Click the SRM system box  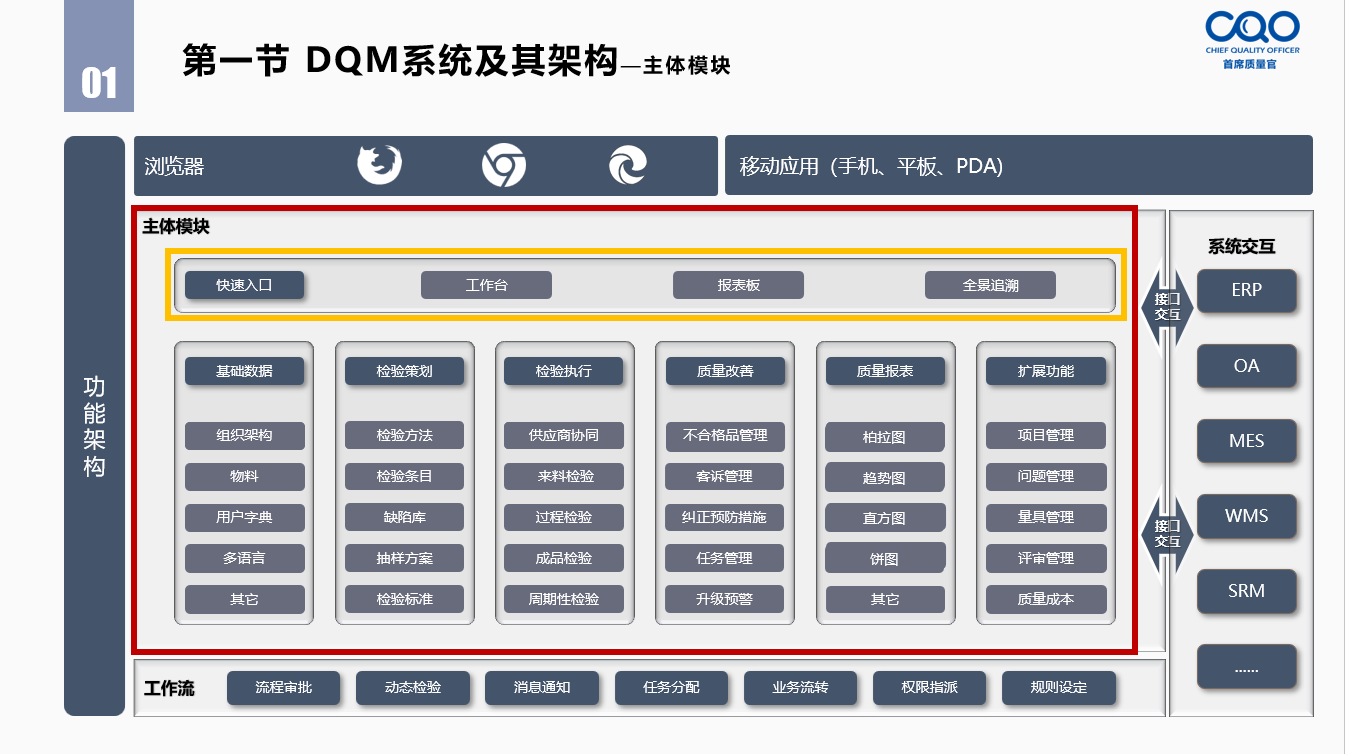click(1246, 590)
